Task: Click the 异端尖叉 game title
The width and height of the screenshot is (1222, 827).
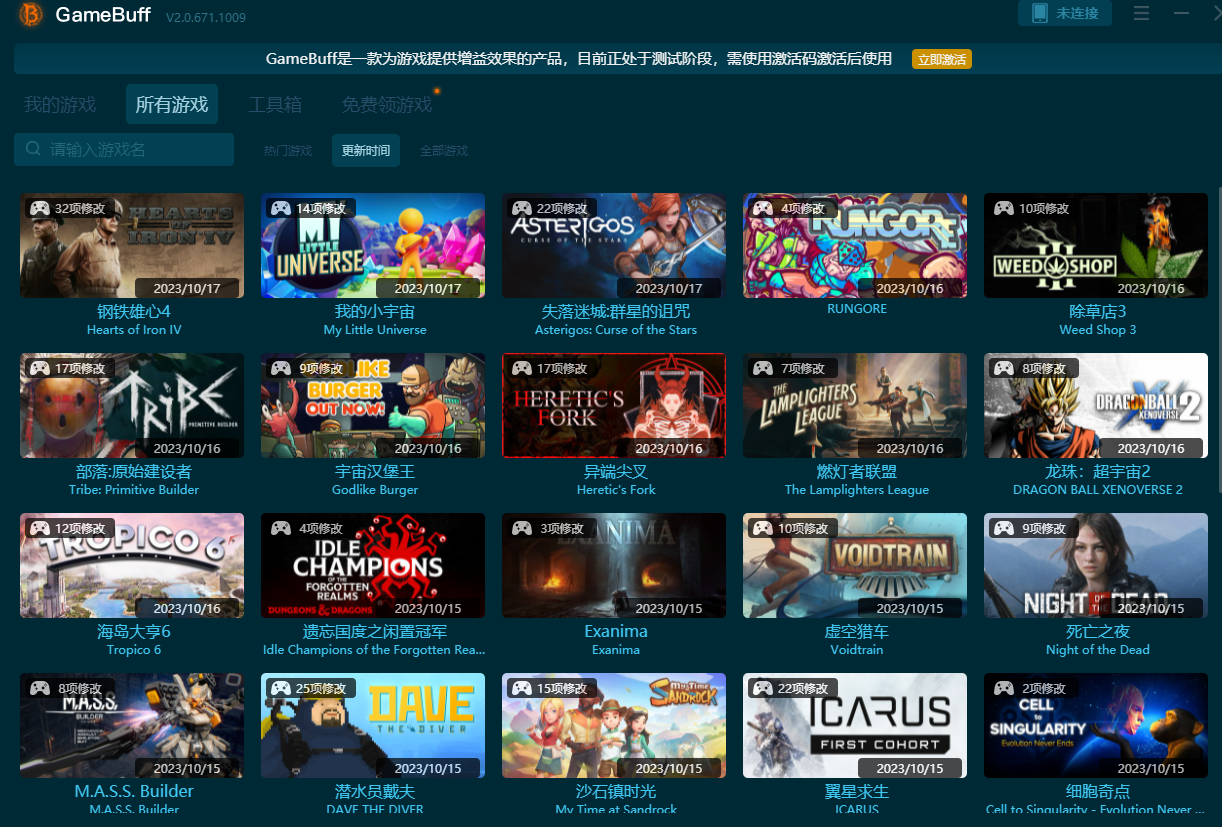Action: [x=616, y=471]
